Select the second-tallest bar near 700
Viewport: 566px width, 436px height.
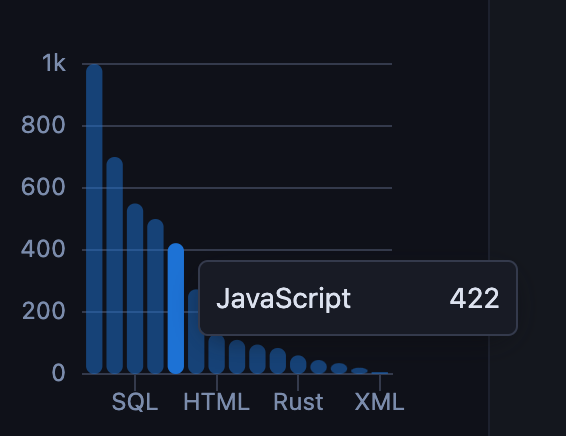coord(114,265)
